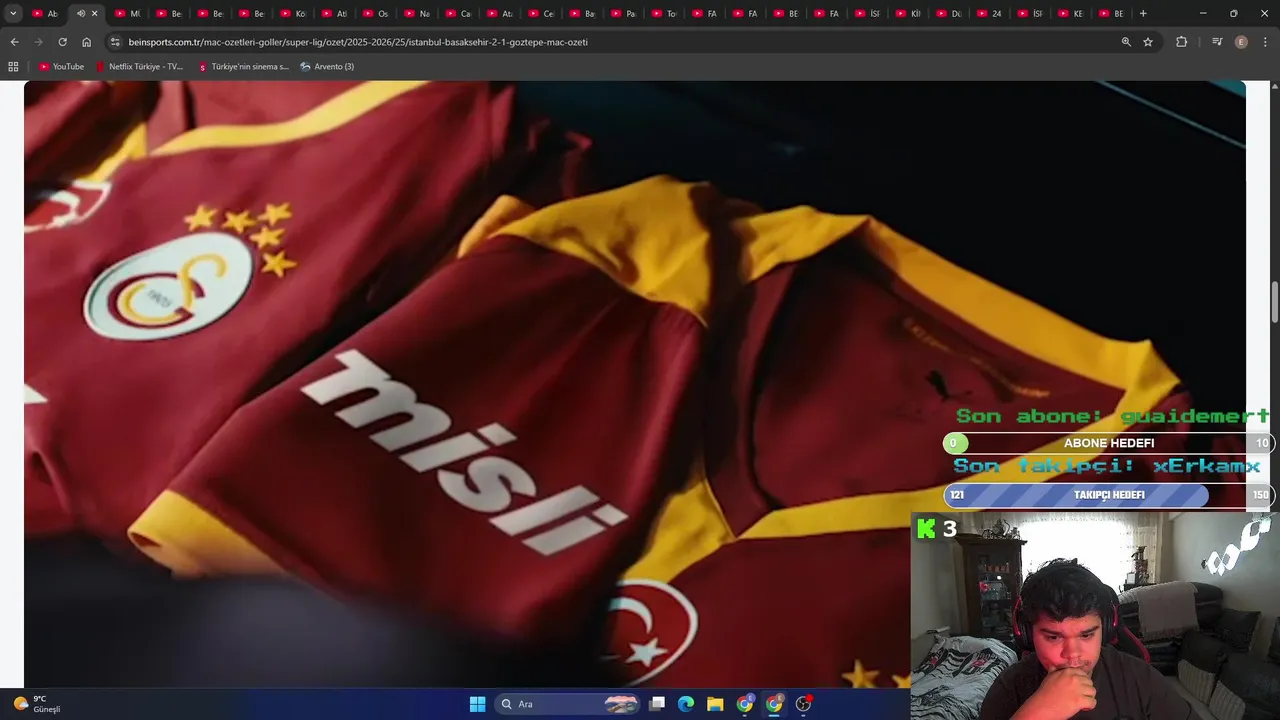Switch to the 'Mi' tab
Viewport: 1280px width, 720px height.
coord(127,13)
